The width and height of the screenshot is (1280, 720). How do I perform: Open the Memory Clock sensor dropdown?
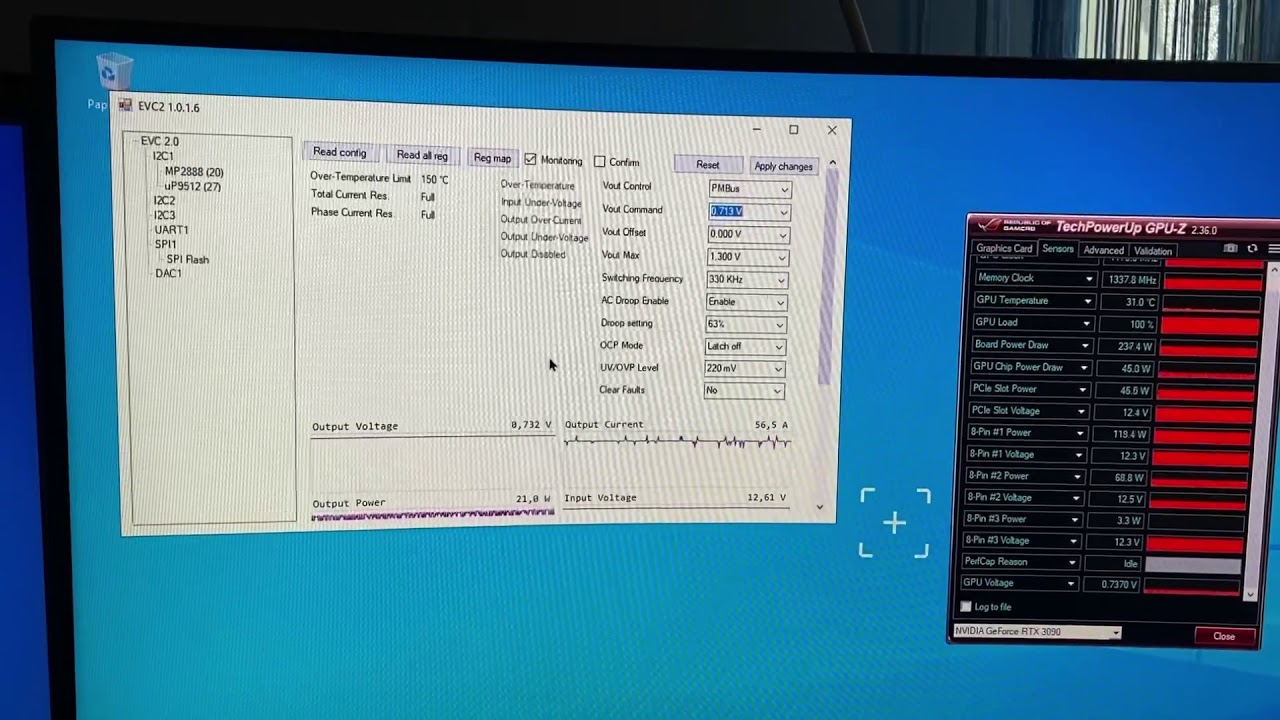pos(1088,279)
